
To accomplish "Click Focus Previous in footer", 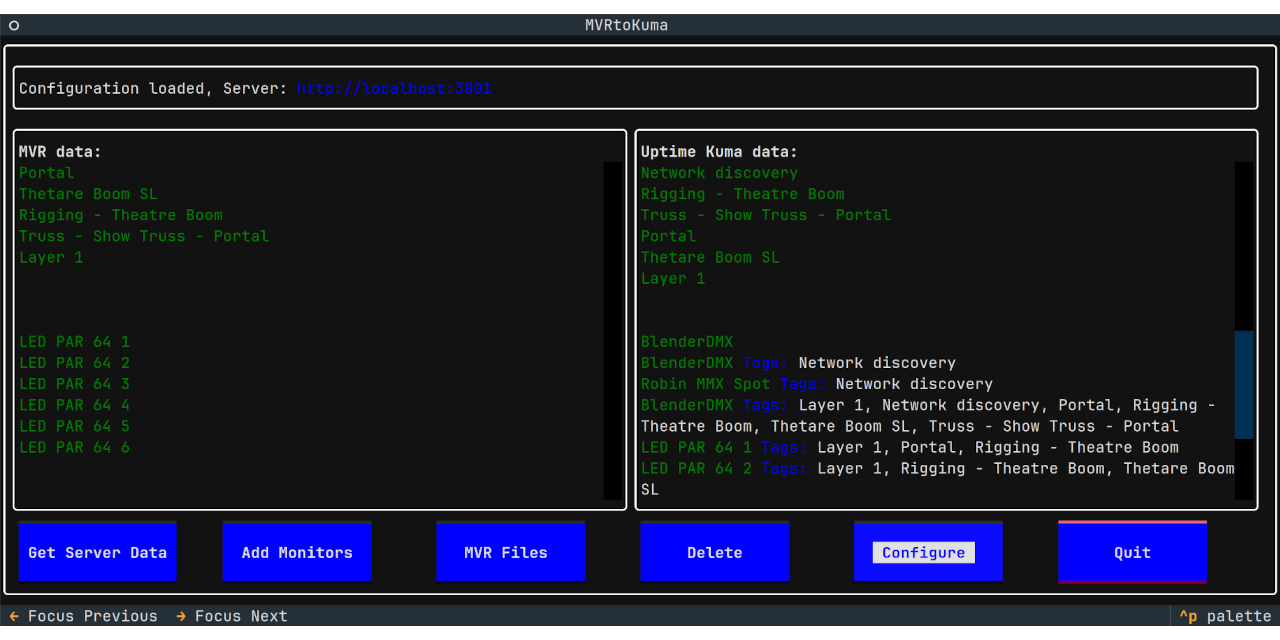I will pos(92,616).
